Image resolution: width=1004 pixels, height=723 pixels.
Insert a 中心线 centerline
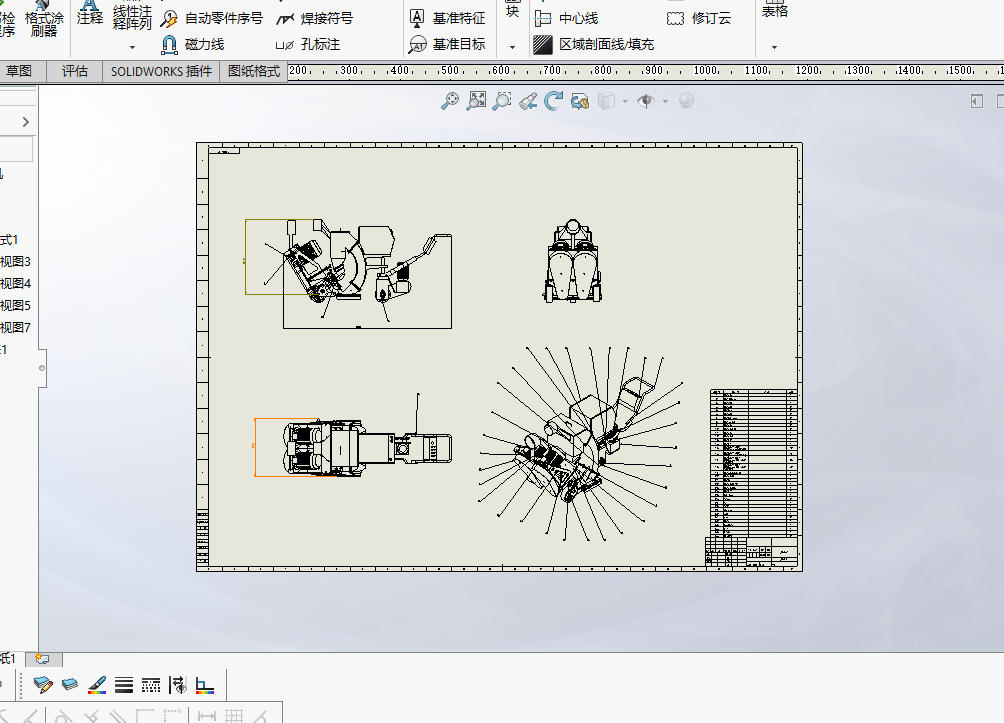pos(566,19)
